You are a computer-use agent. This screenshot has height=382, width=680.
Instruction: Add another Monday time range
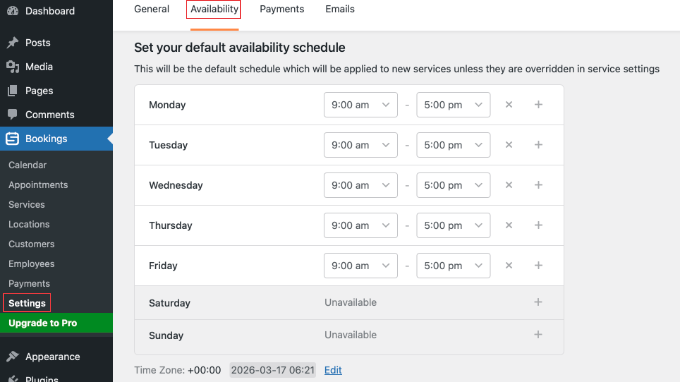coord(538,104)
